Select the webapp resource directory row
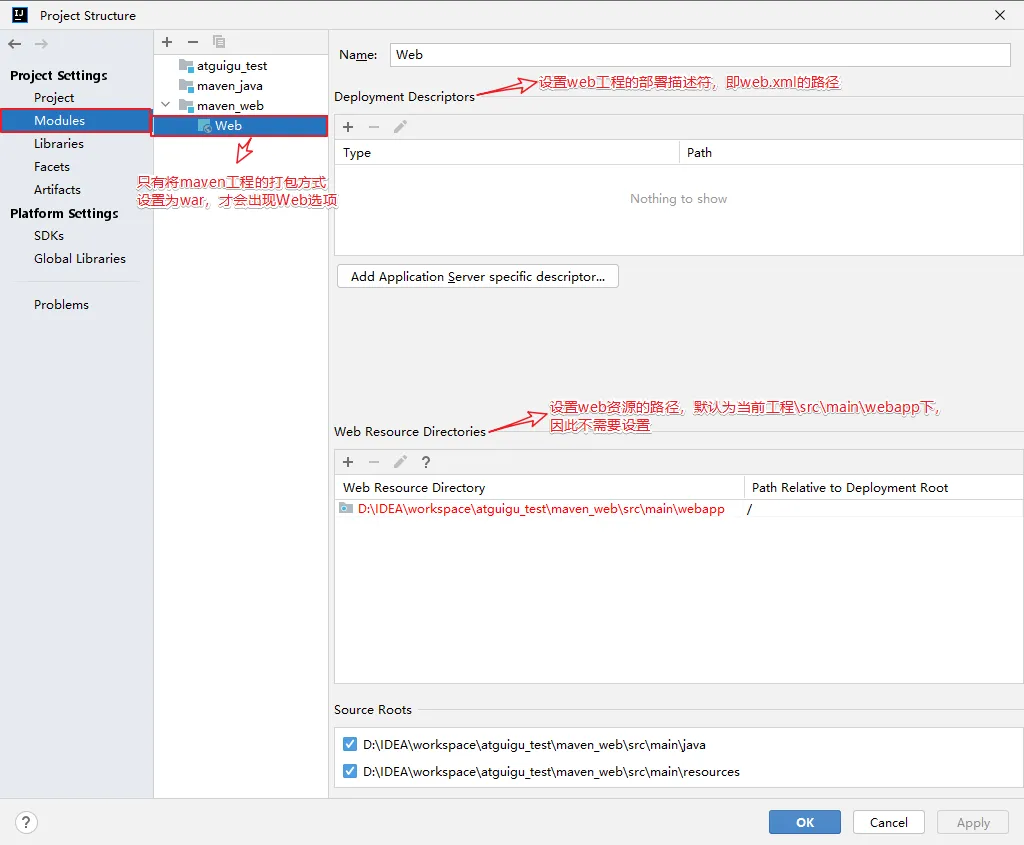The height and width of the screenshot is (845, 1024). (x=540, y=509)
